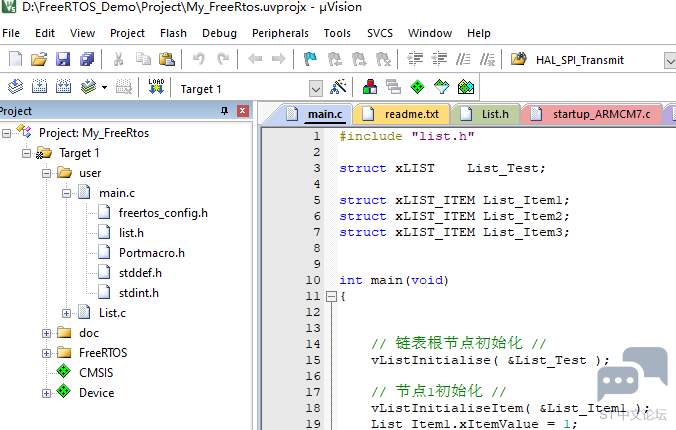This screenshot has width=676, height=430.
Task: Select stddef.h in project tree
Action: click(140, 273)
